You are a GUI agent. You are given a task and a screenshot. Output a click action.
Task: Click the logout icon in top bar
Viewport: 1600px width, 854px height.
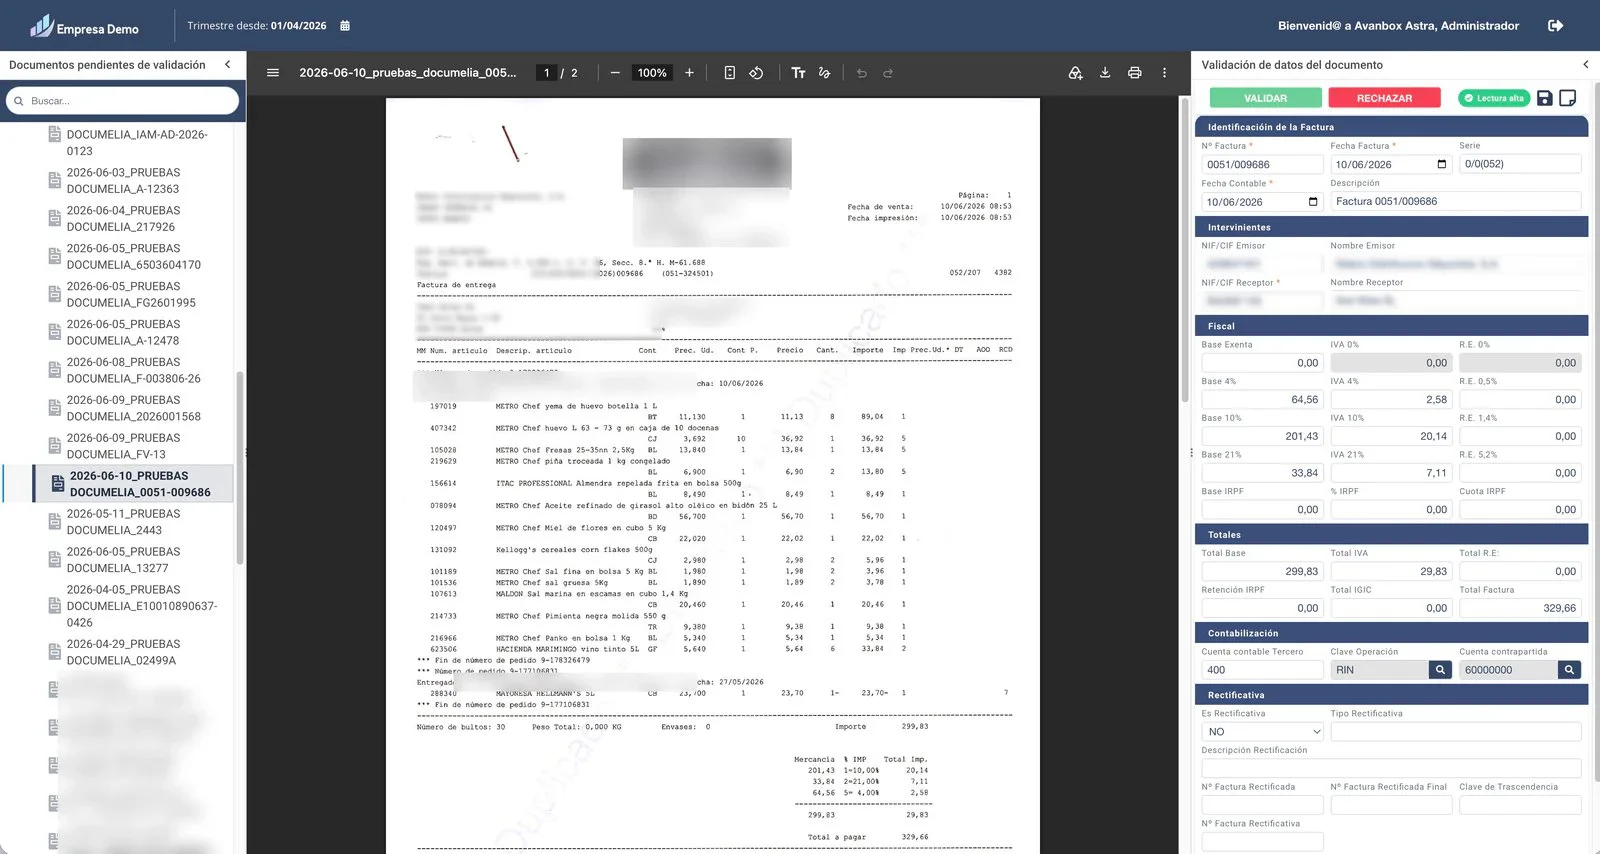[1555, 26]
